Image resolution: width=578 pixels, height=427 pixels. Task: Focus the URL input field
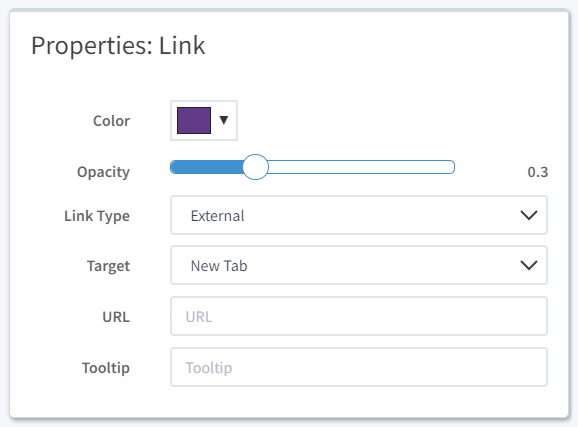(x=359, y=316)
